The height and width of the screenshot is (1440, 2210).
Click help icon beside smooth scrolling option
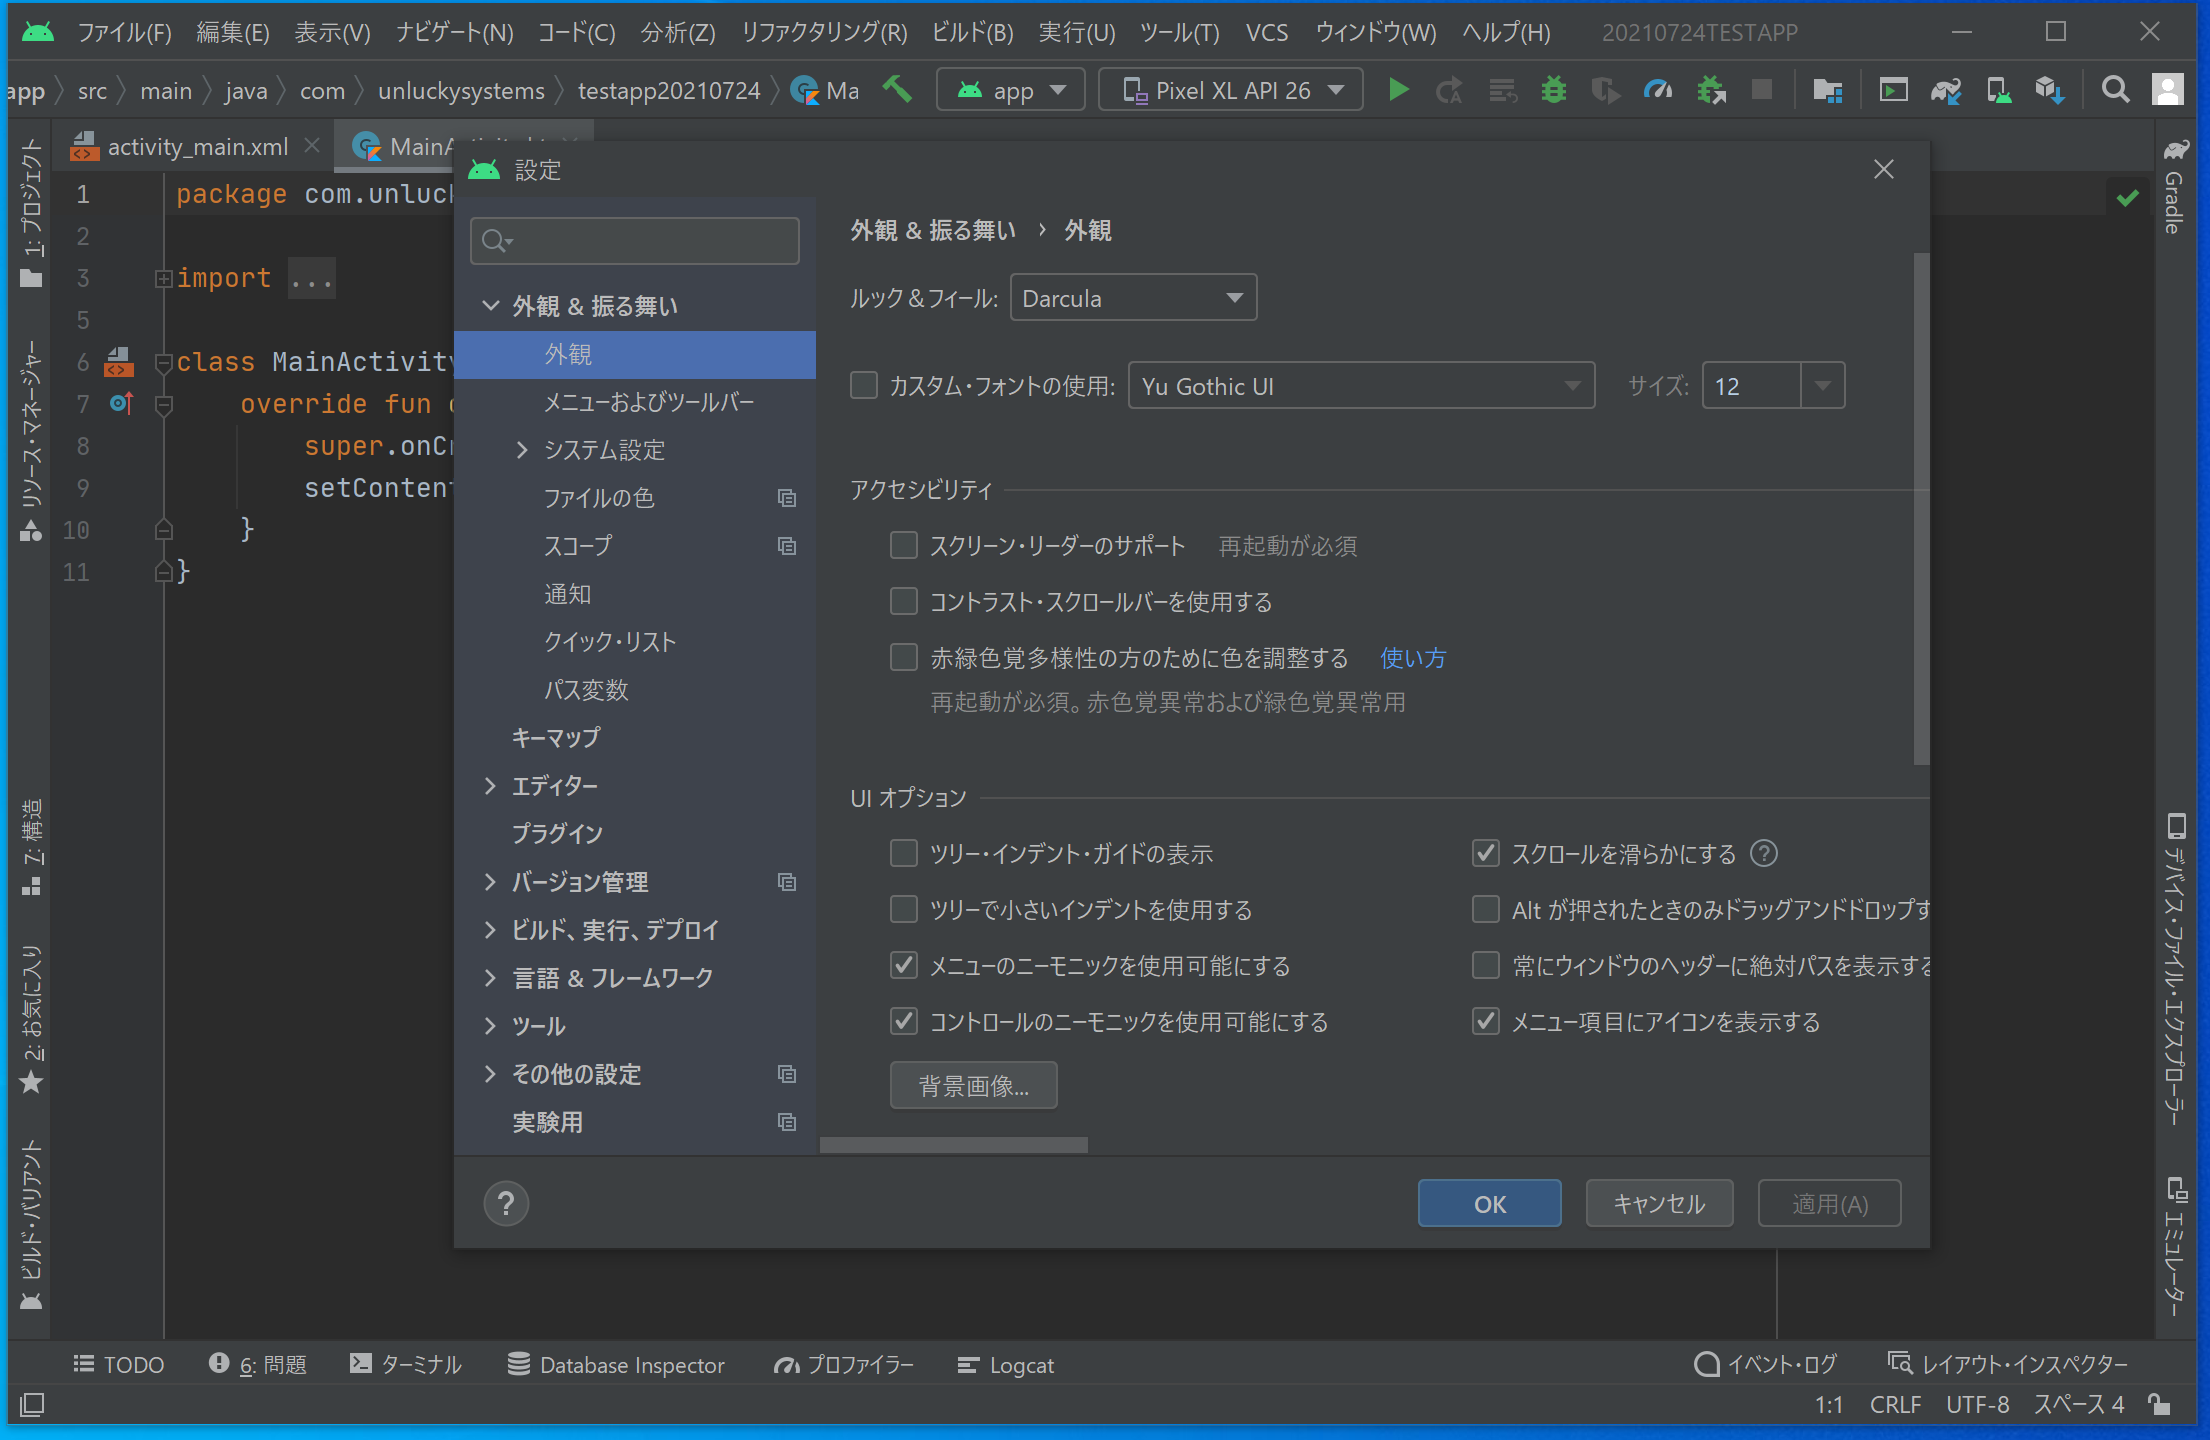[x=1764, y=853]
